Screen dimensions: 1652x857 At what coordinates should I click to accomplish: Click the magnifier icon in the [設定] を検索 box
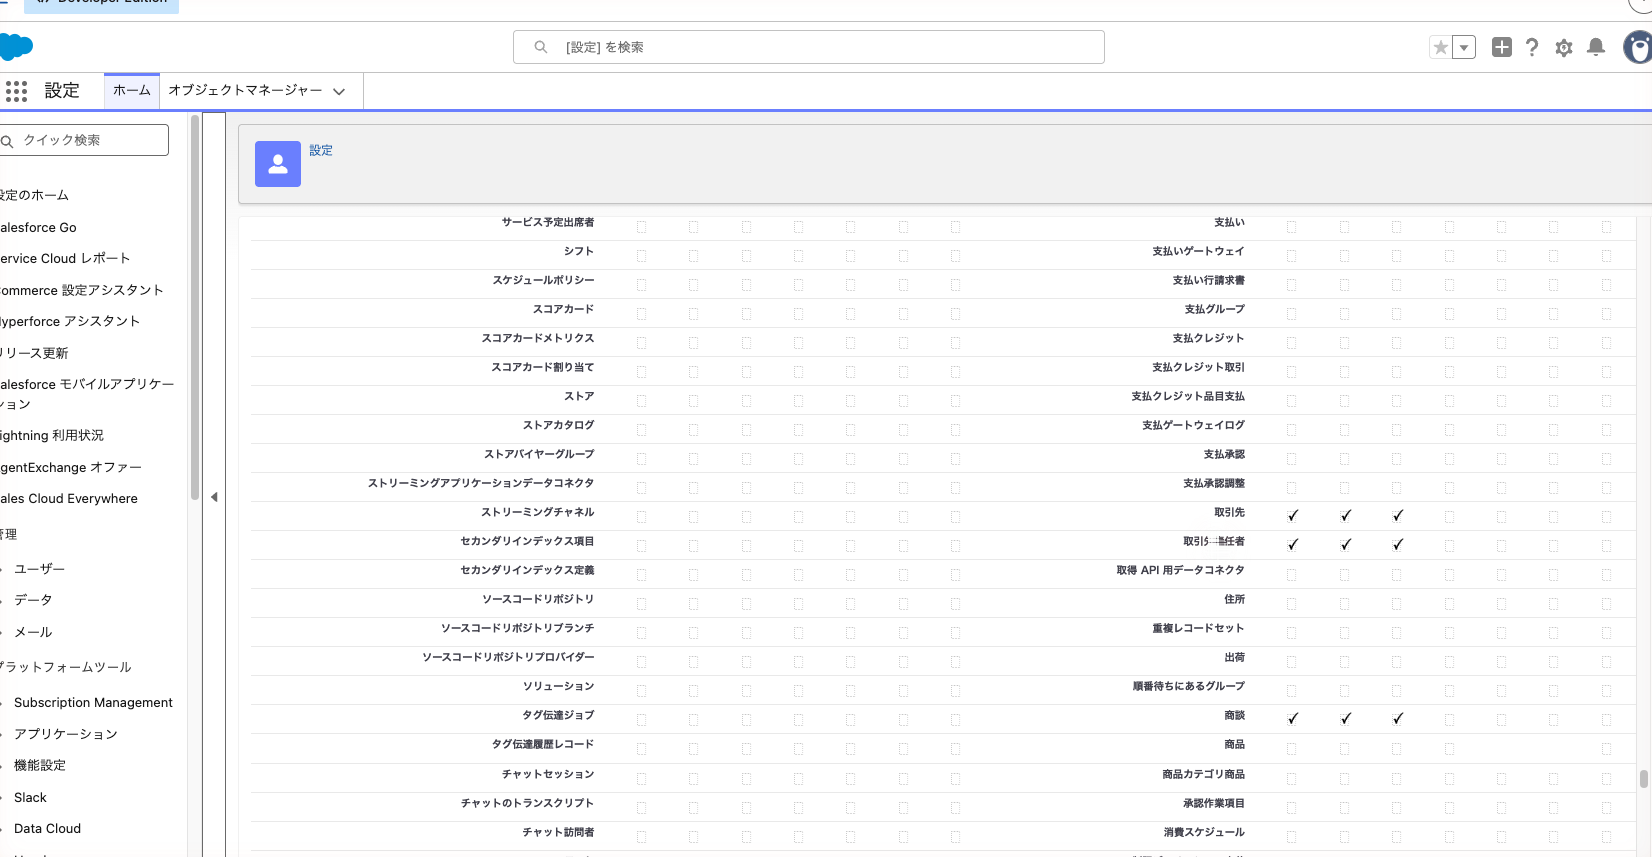point(541,47)
